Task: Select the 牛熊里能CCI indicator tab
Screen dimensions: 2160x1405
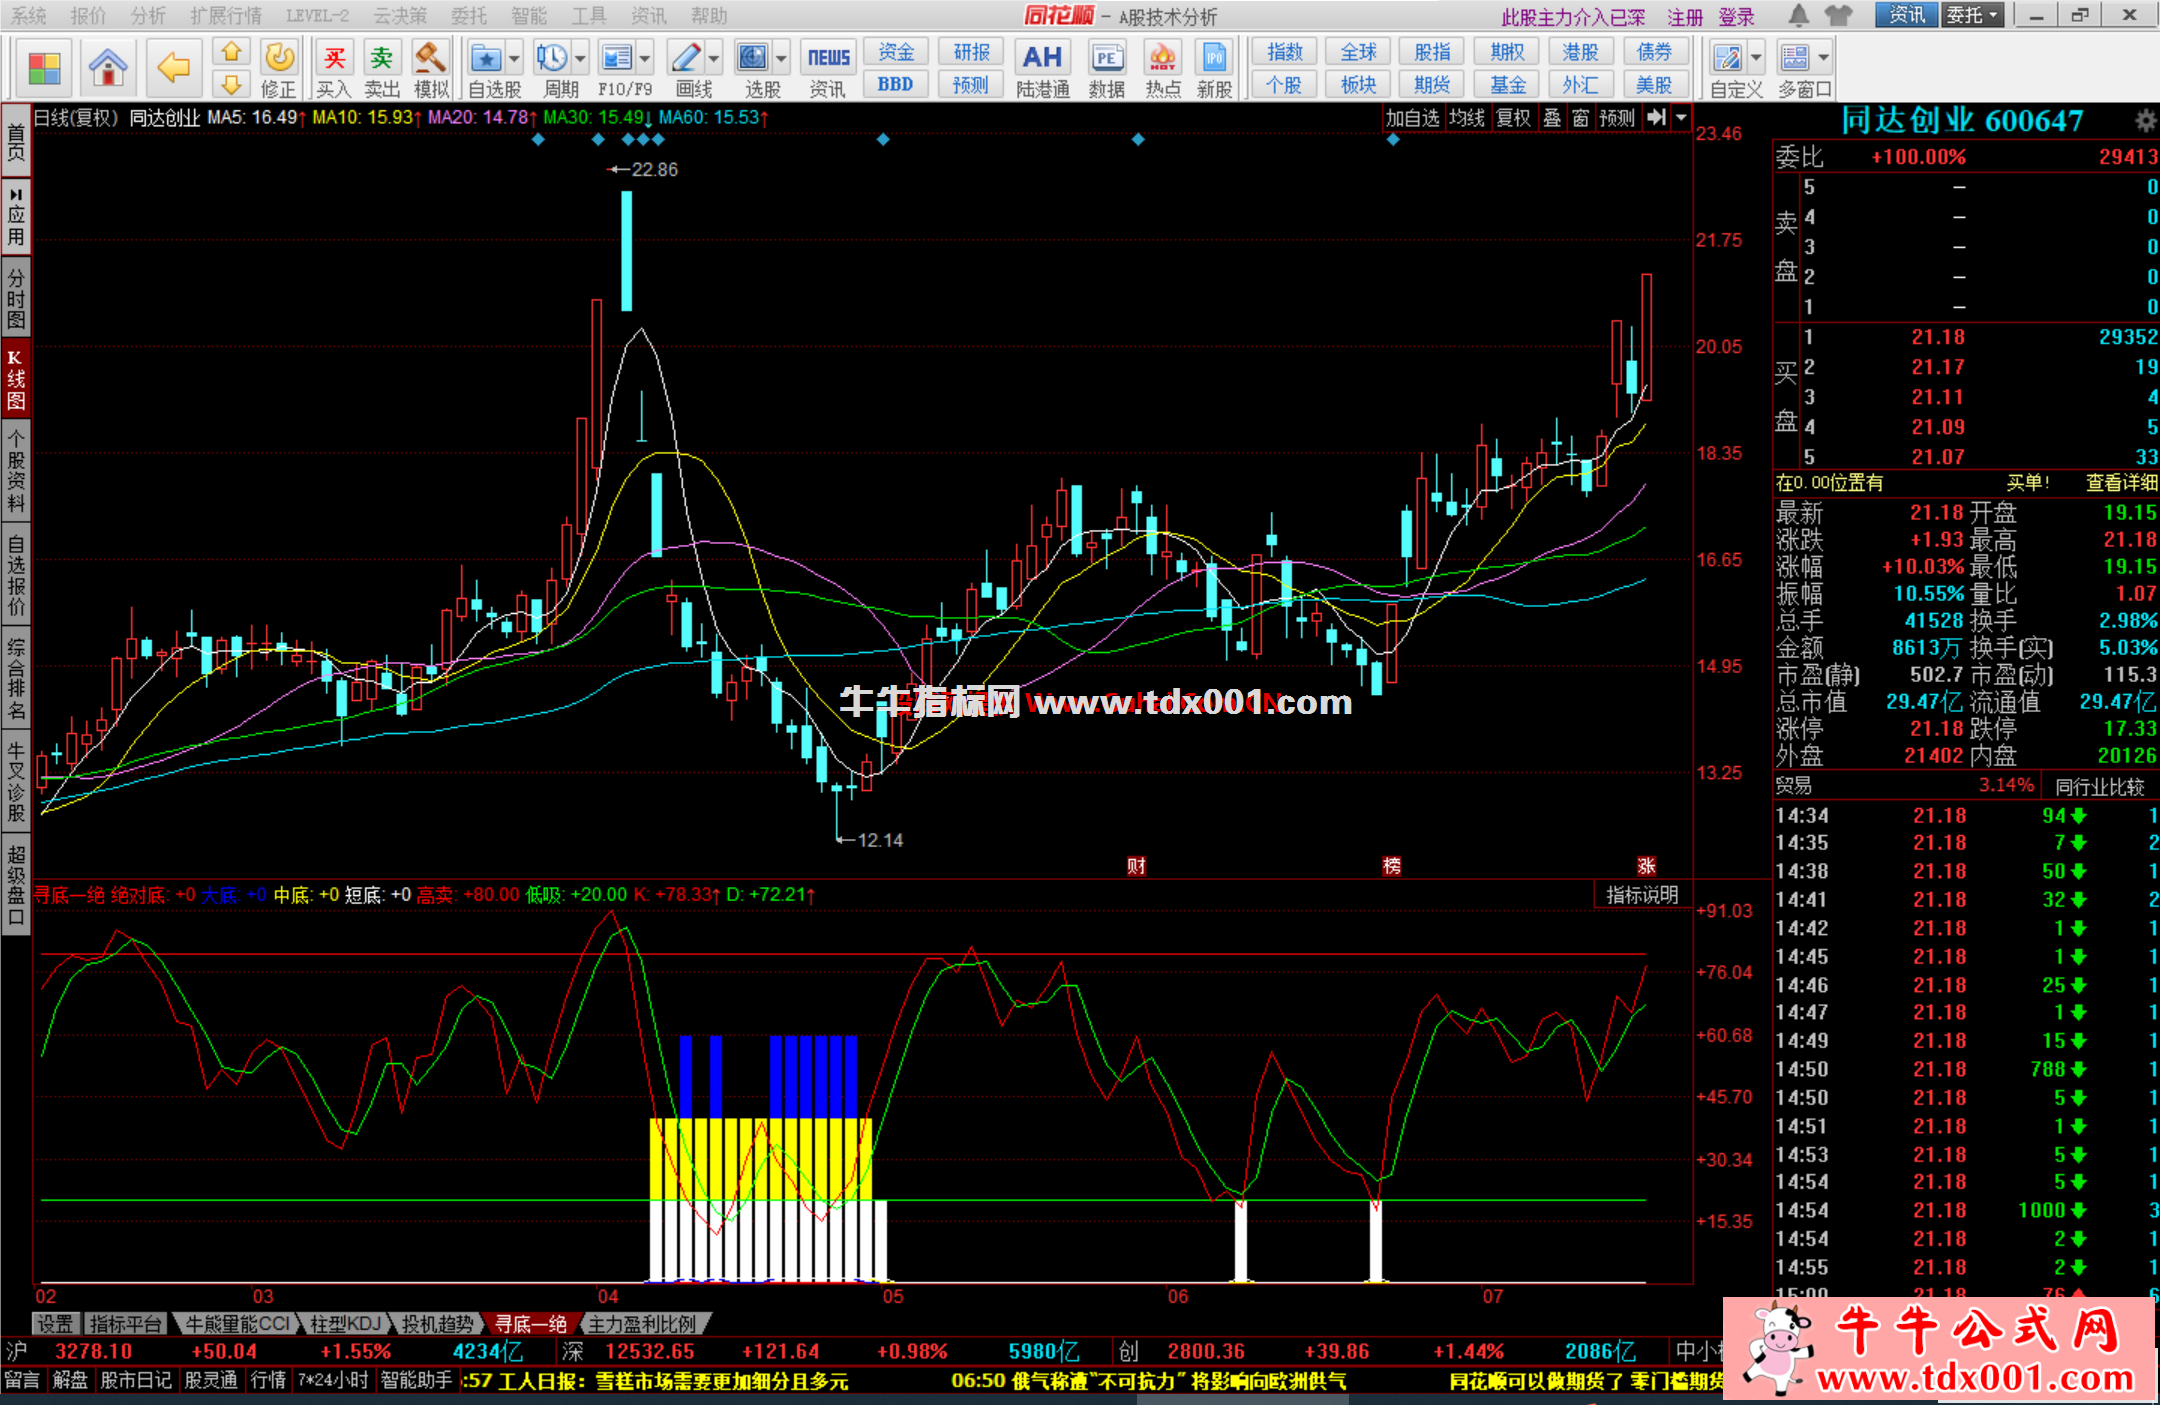Action: click(238, 1324)
